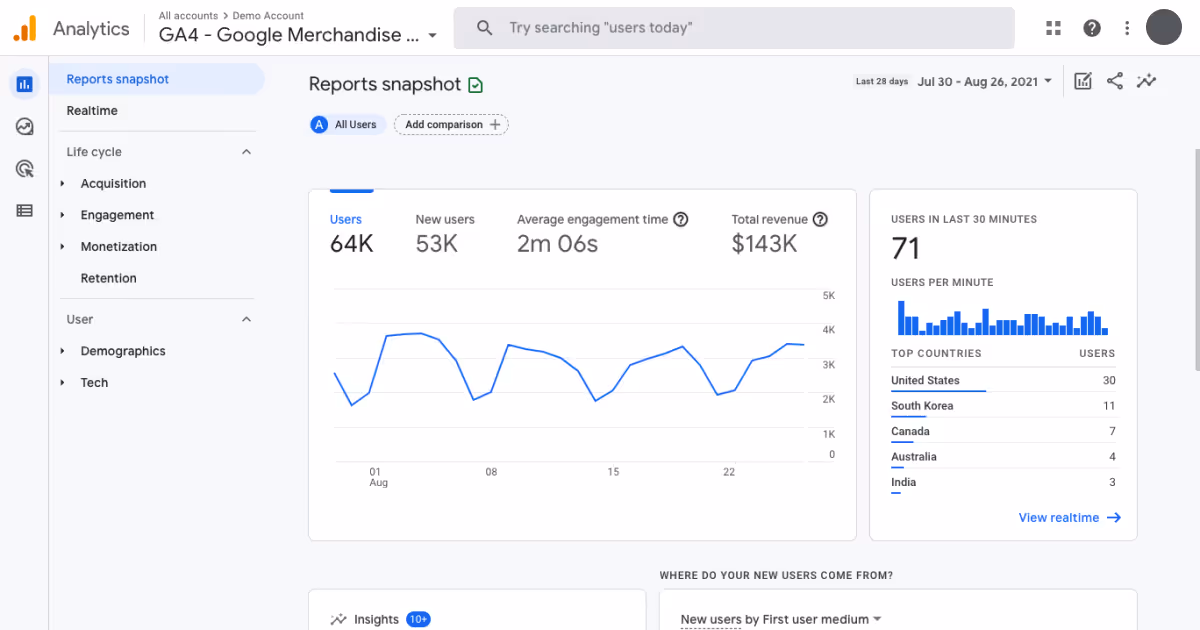Click the Demo Account breadcrumb
Screen dimensions: 1200x630
click(268, 16)
